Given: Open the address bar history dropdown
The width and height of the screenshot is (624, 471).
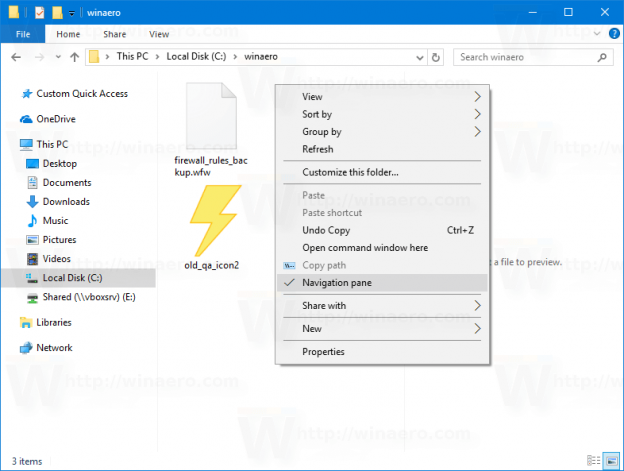Looking at the screenshot, I should click(x=420, y=57).
